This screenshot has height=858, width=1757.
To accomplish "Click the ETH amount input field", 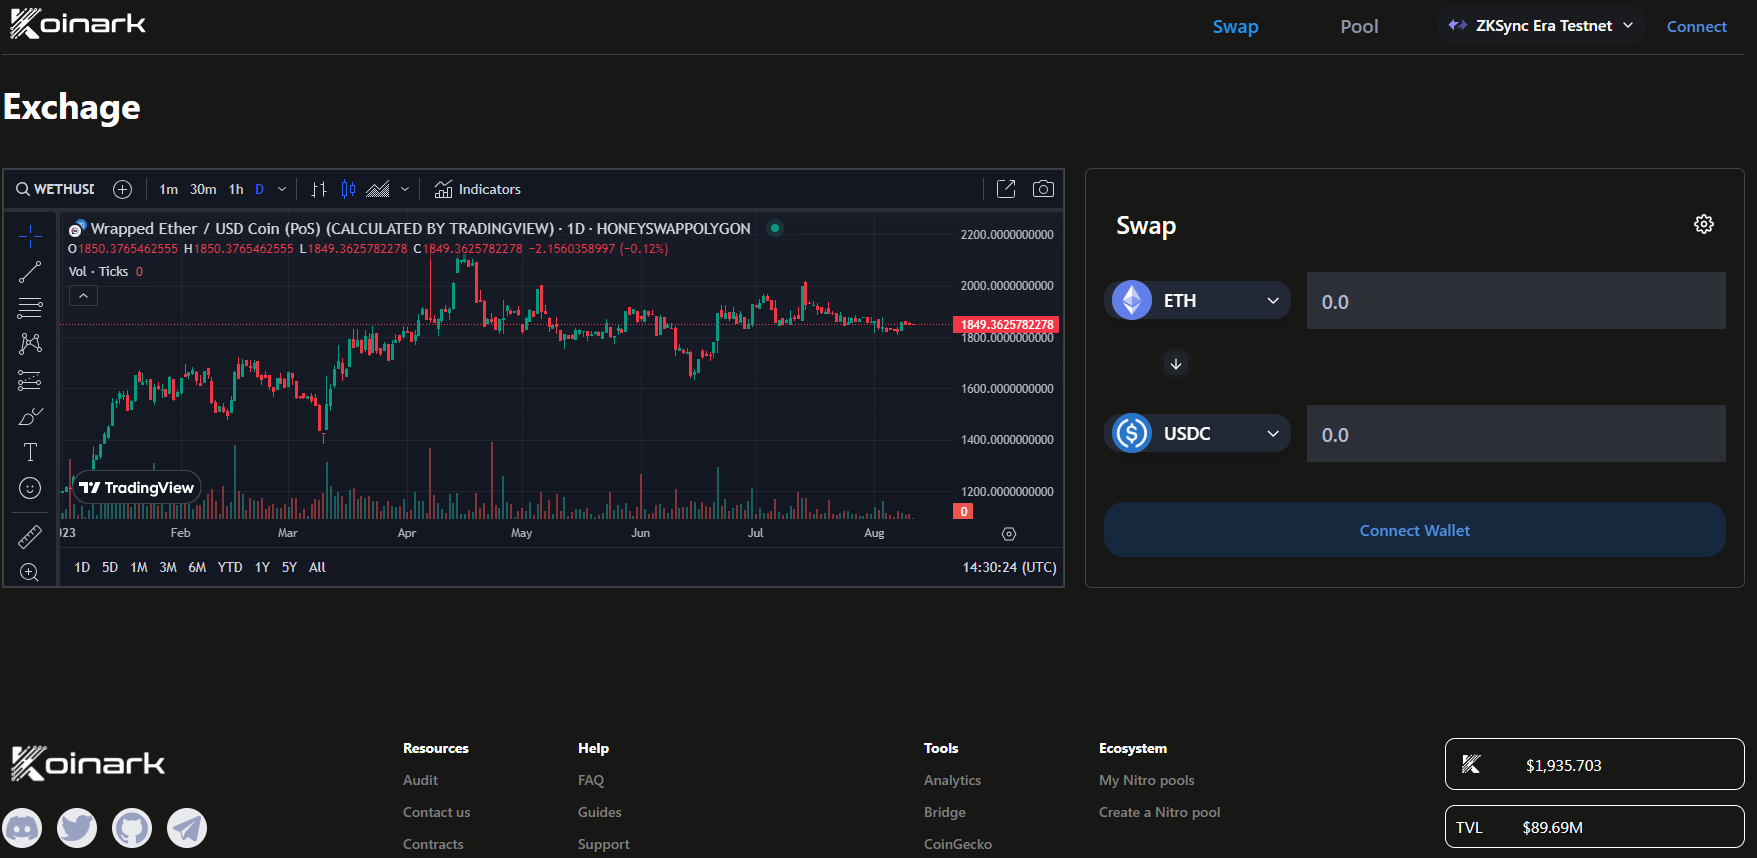I will click(1515, 301).
